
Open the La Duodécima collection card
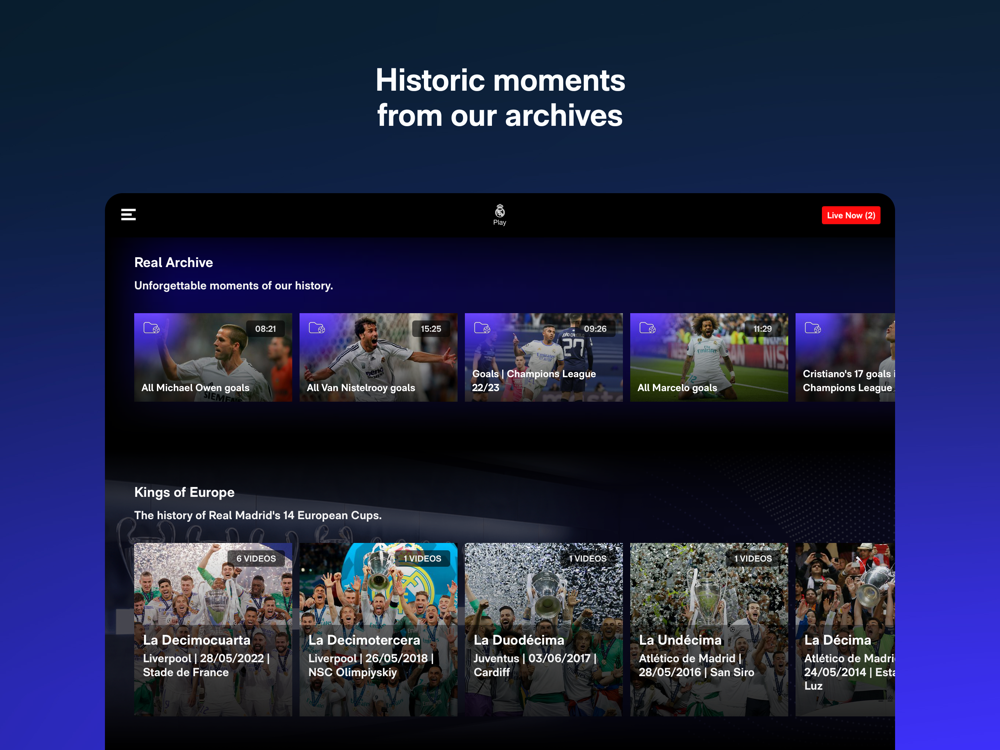[543, 629]
